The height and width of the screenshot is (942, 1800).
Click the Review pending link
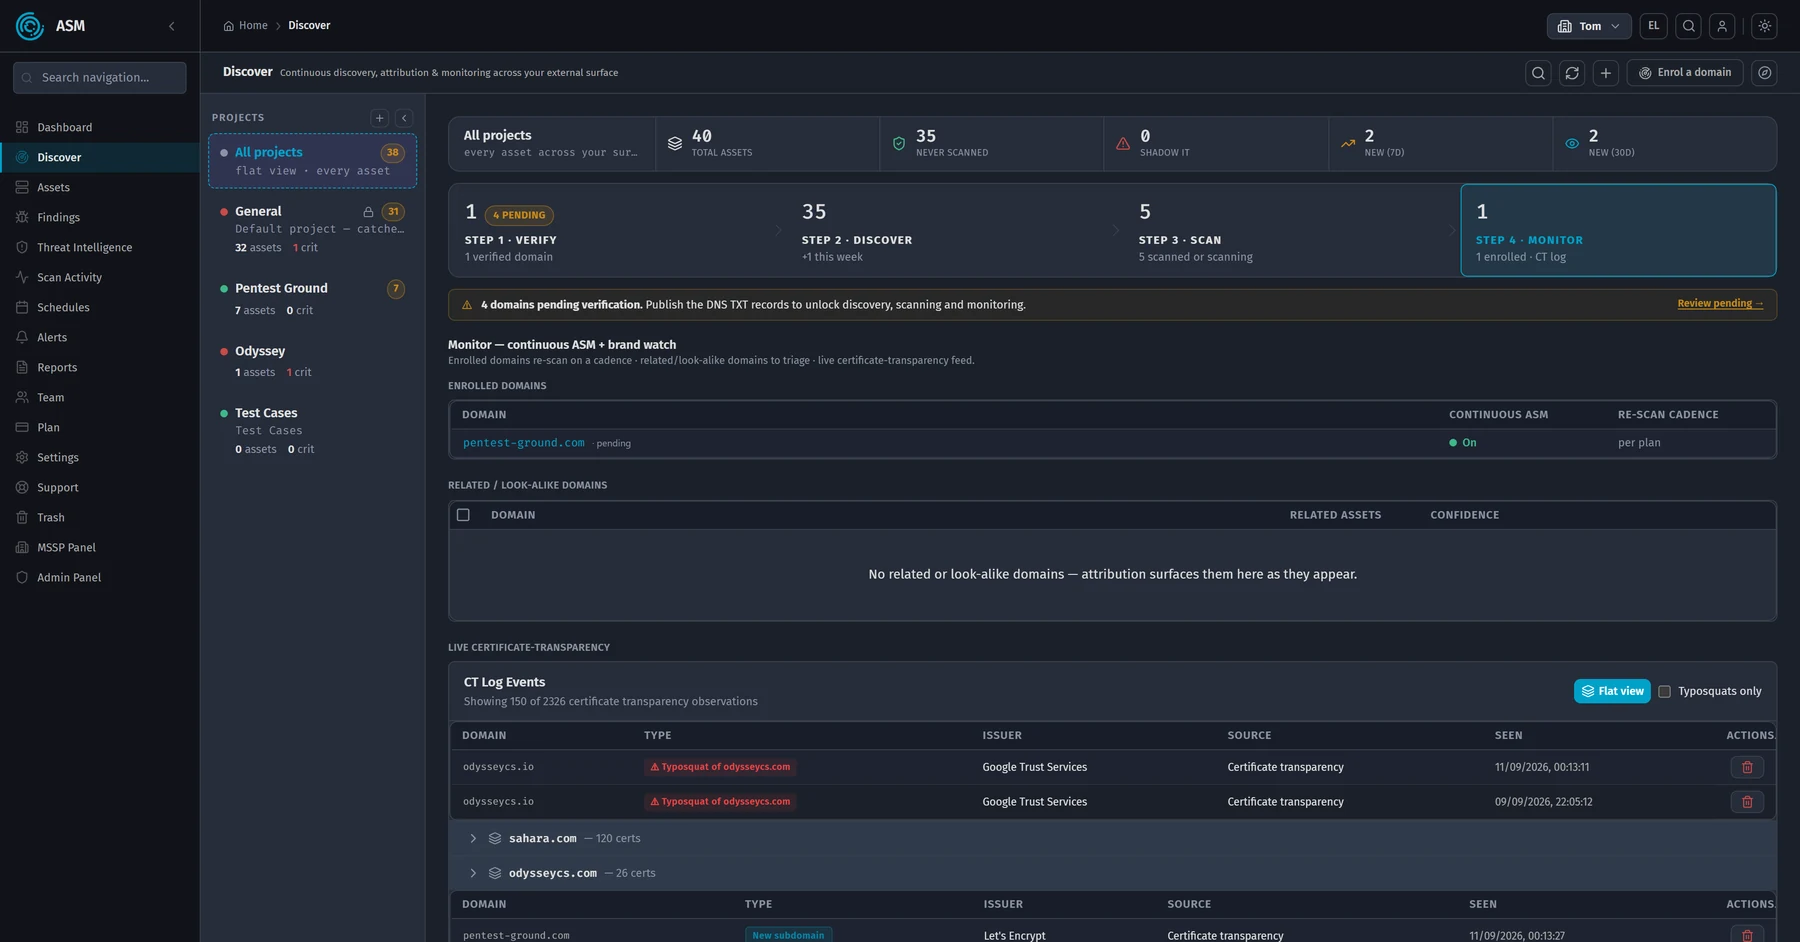pyautogui.click(x=1720, y=304)
